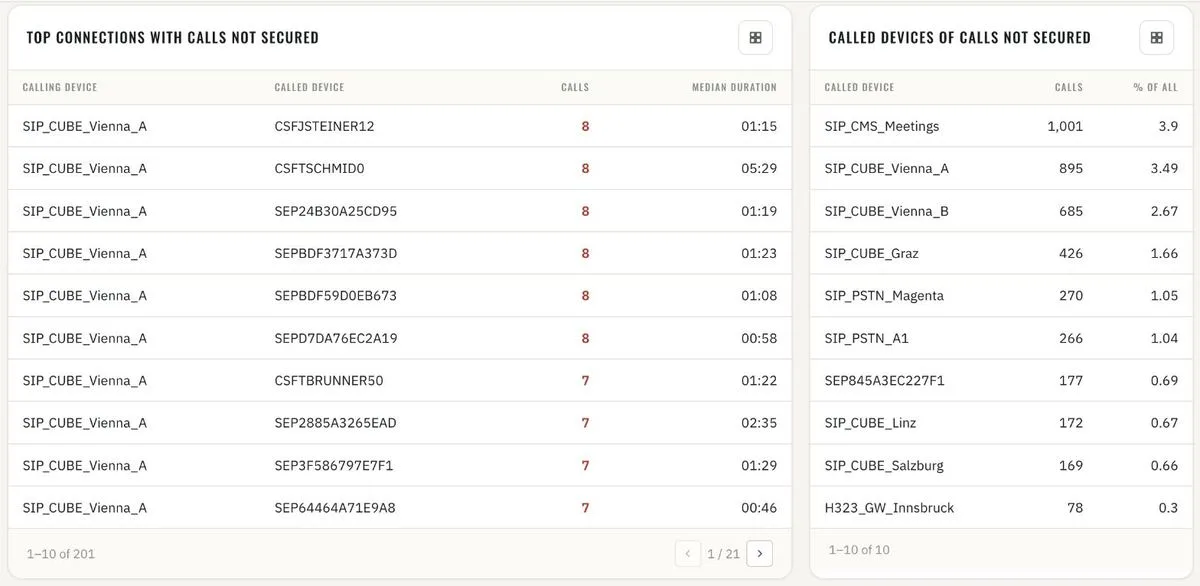Select called device SEPBDF59D0EB673
Screen dimensions: 1200x586
(336, 295)
